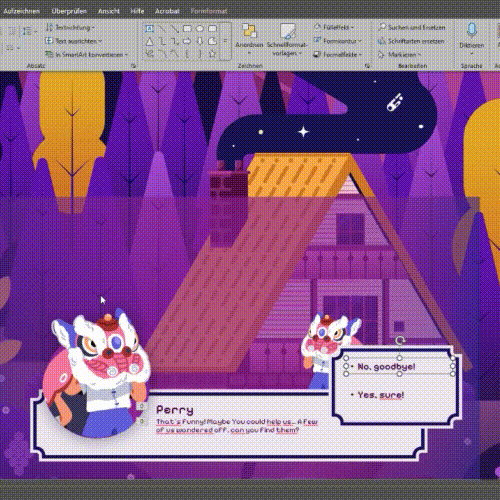This screenshot has width=500, height=500.
Task: Select the large Perry portrait image
Action: pyautogui.click(x=97, y=374)
